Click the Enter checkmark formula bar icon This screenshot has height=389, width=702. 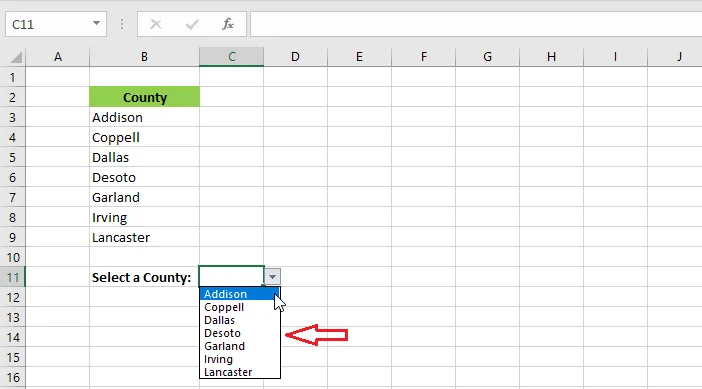(192, 24)
